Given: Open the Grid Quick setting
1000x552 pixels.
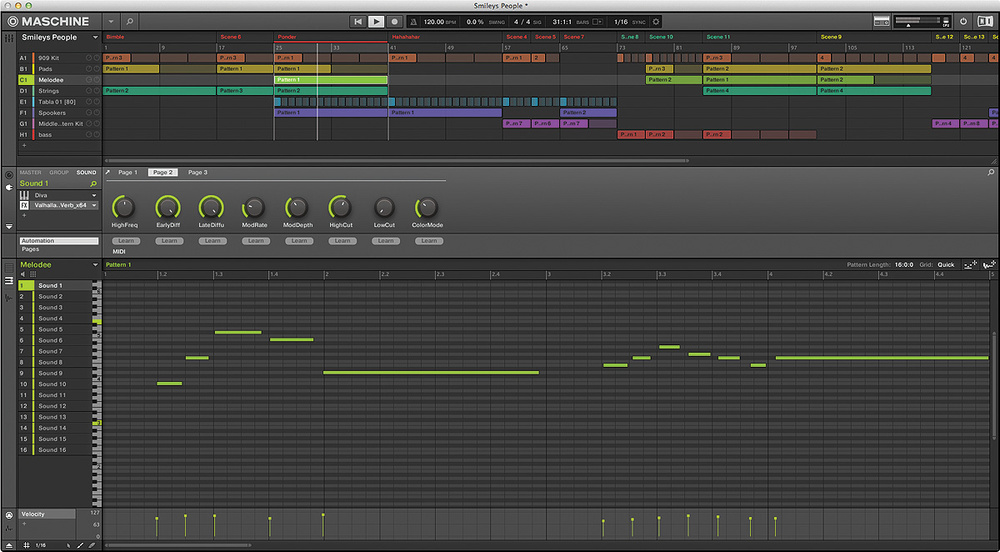Looking at the screenshot, I should tap(946, 265).
